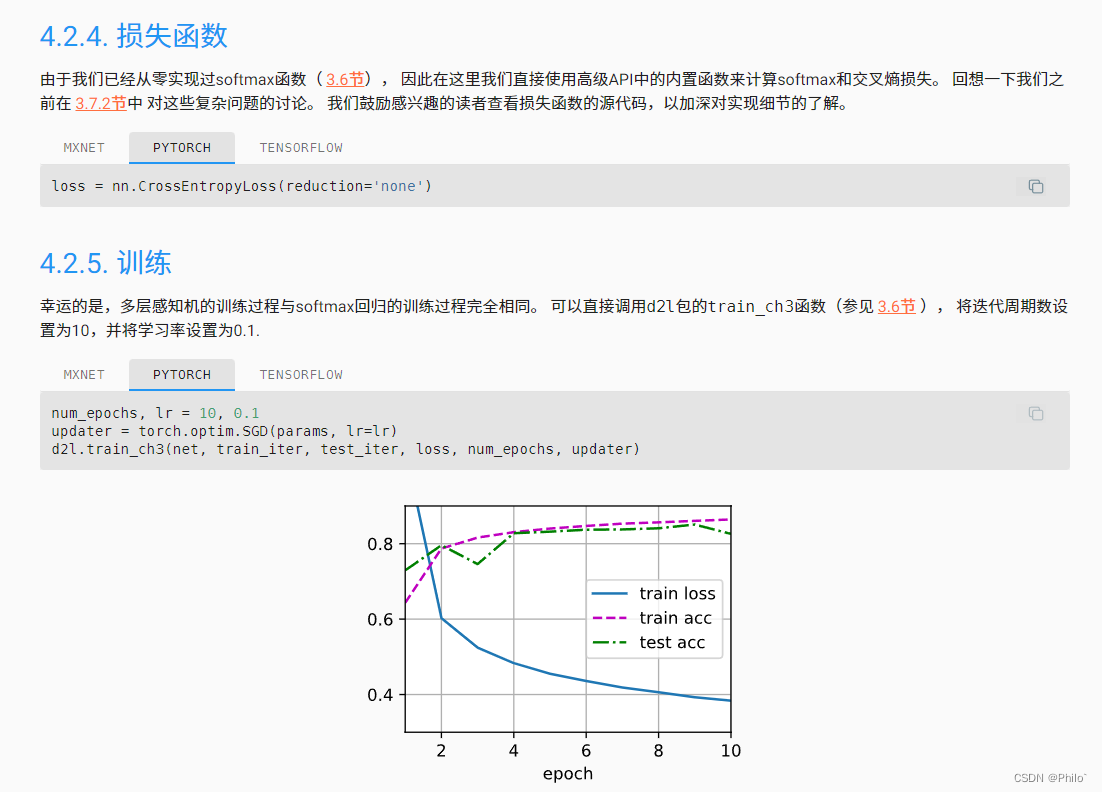Copy the train_ch3 training code block
1102x792 pixels.
(x=1035, y=413)
